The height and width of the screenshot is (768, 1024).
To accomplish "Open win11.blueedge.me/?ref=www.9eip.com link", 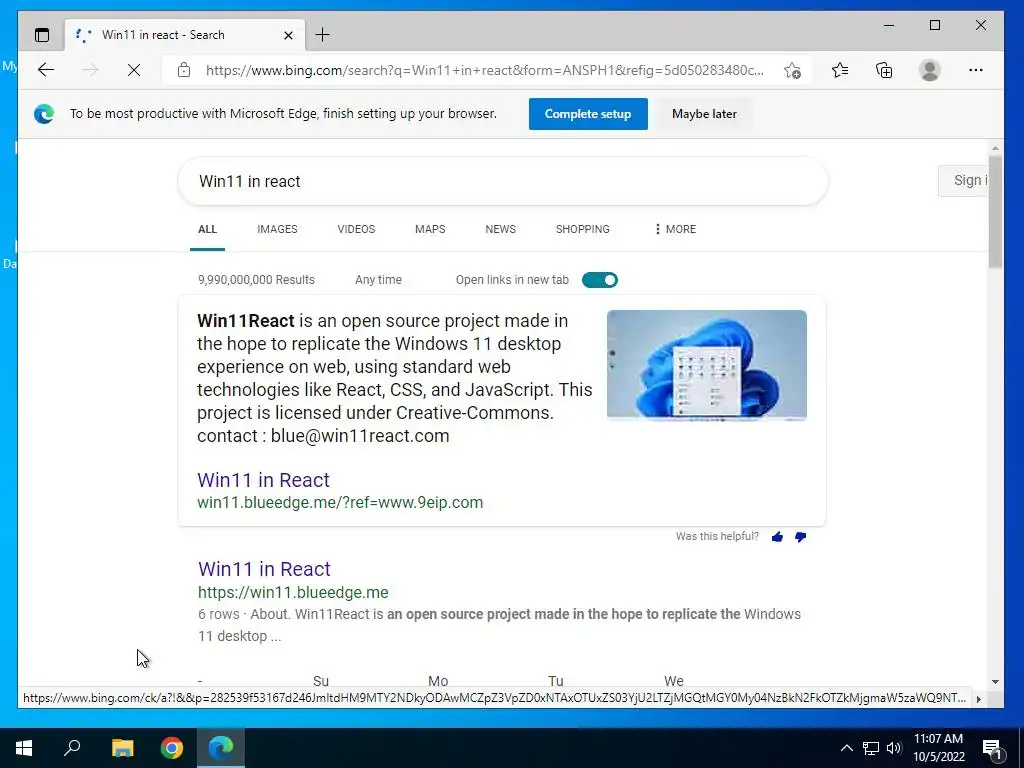I will (340, 502).
